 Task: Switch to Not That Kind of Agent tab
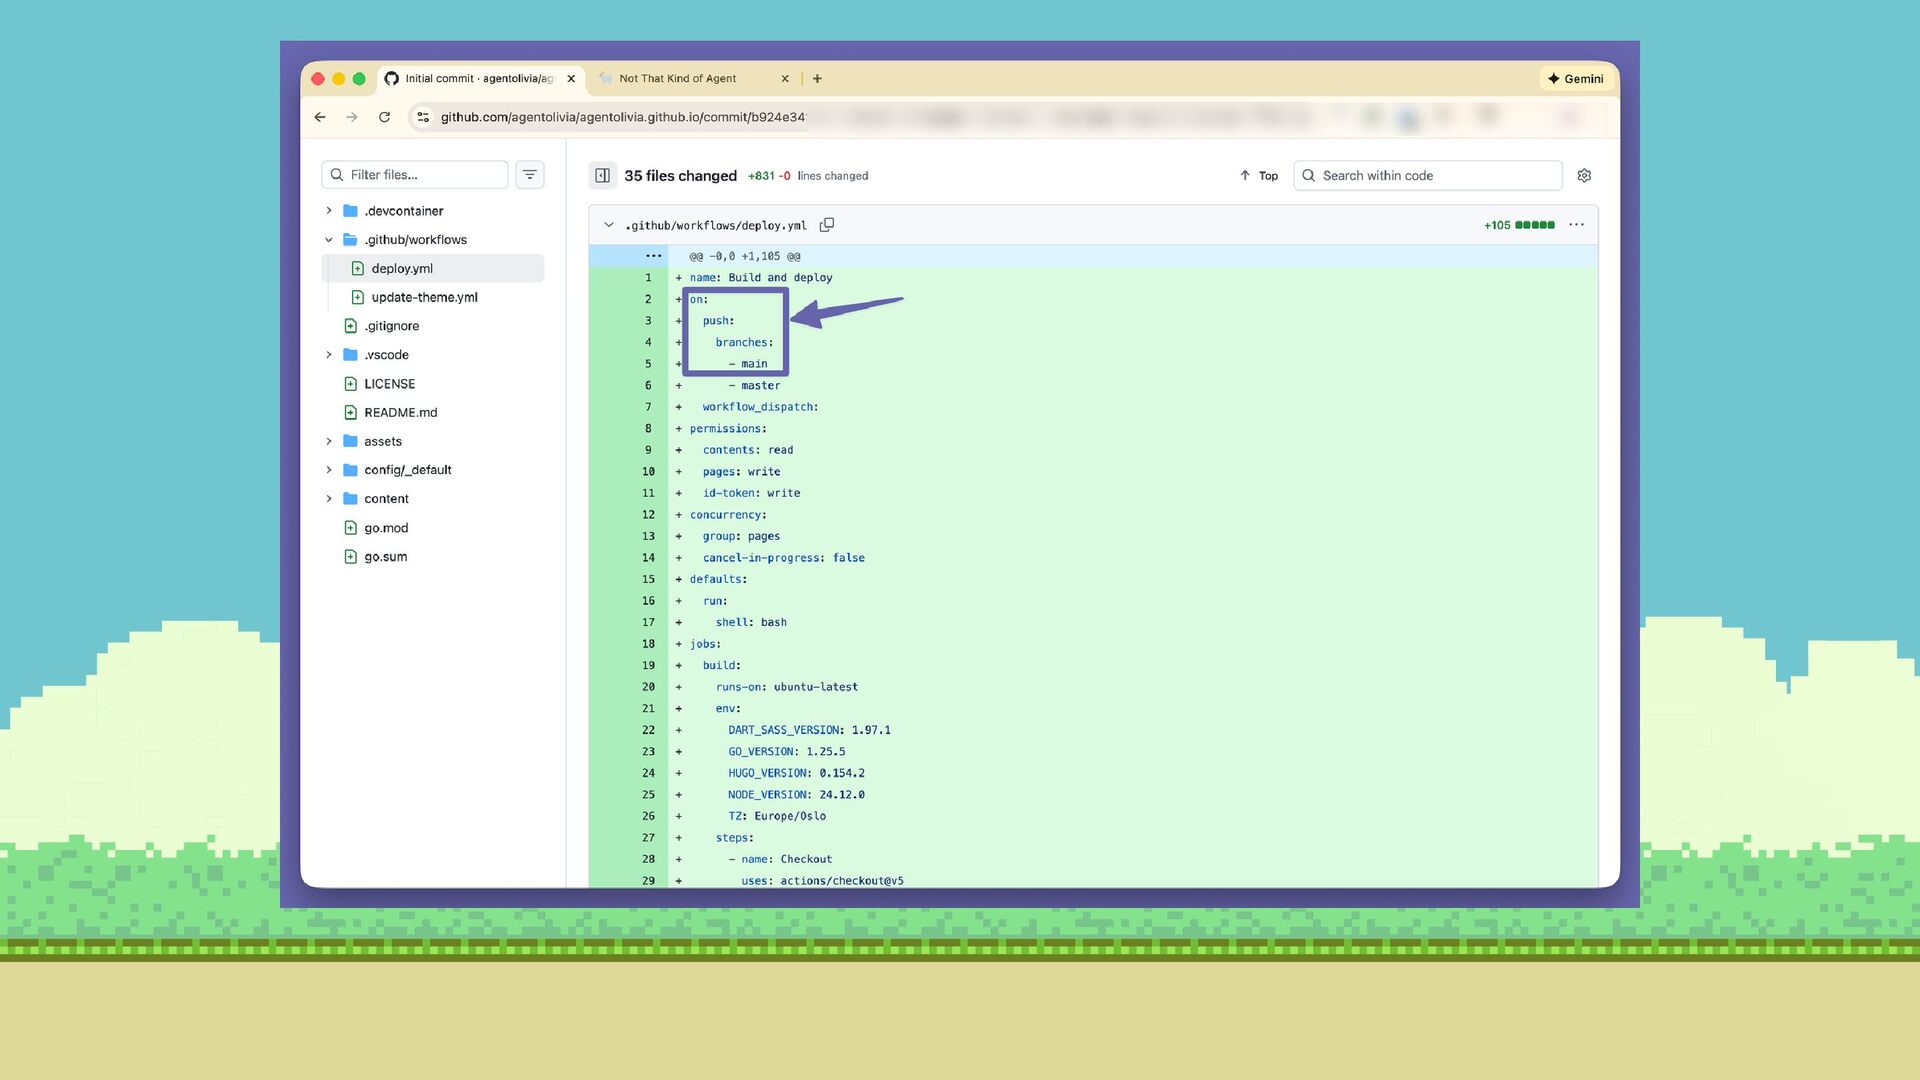[677, 78]
